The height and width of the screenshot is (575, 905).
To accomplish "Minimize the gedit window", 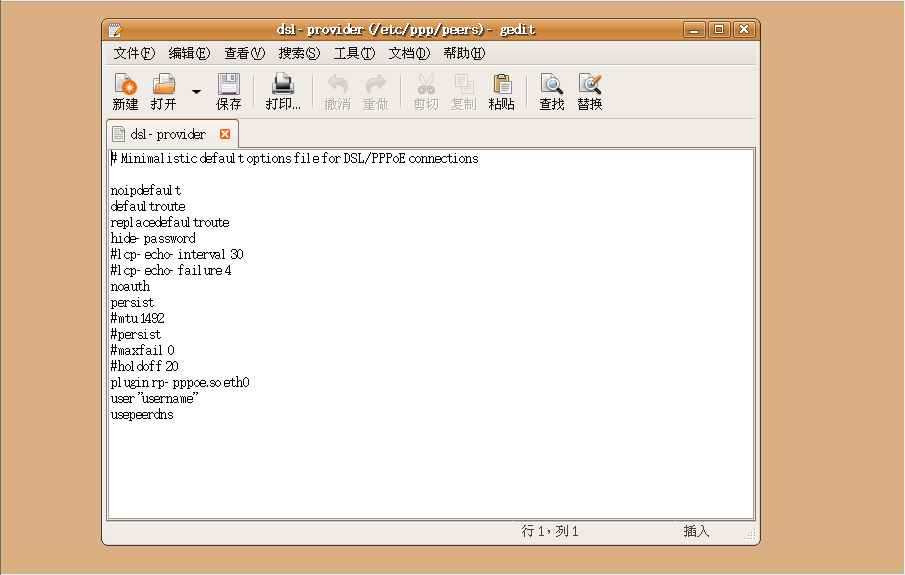I will pyautogui.click(x=694, y=29).
